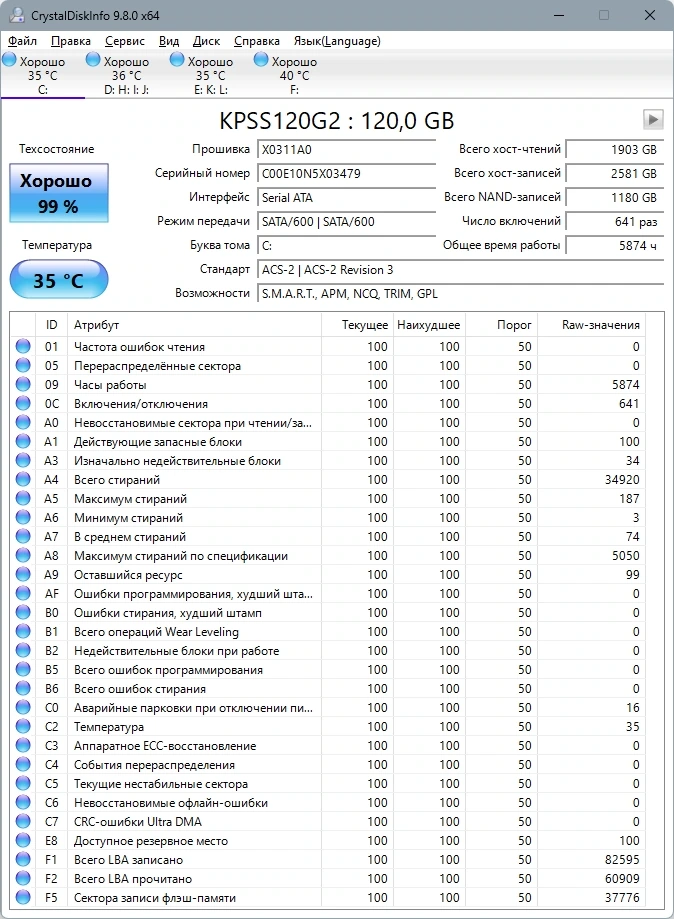Image resolution: width=674 pixels, height=919 pixels.
Task: Select the row Невосстановимые офлайн-ошибки
Action: 328,802
